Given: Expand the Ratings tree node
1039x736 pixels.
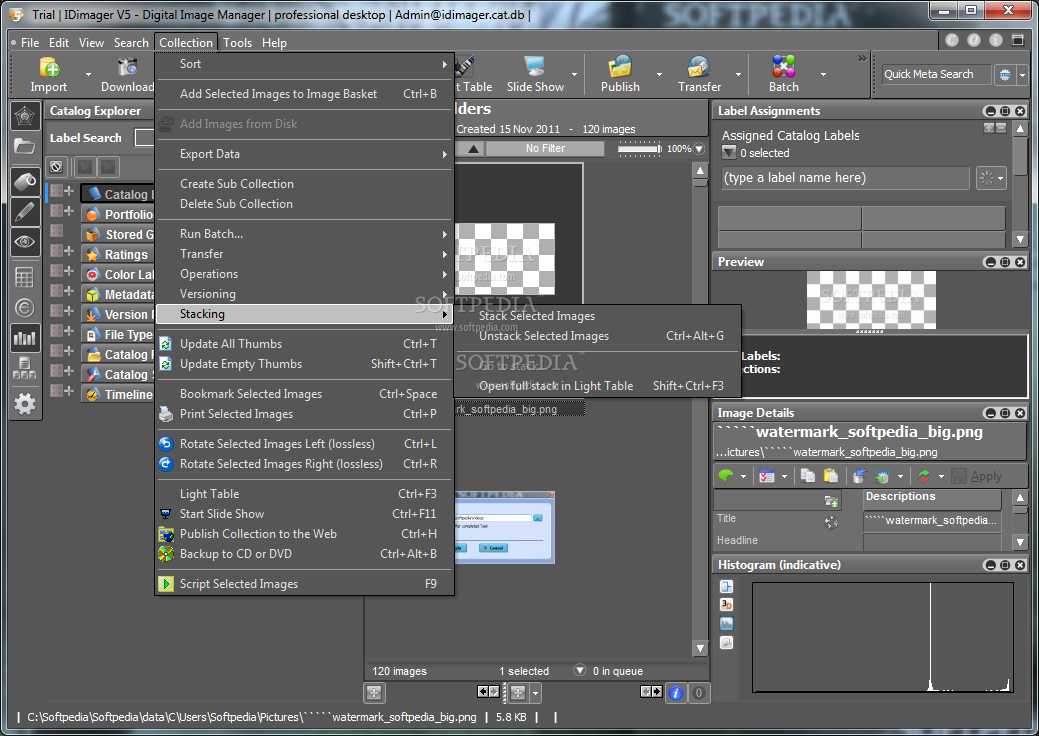Looking at the screenshot, I should coord(69,251).
